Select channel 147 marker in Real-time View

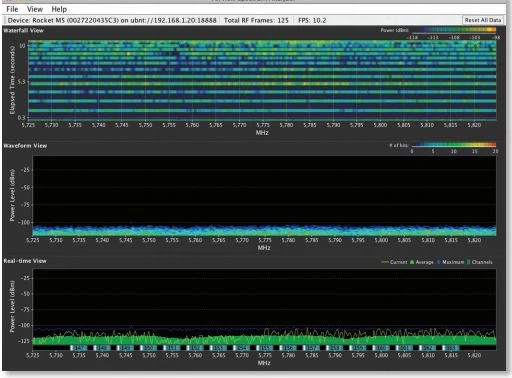[x=78, y=348]
